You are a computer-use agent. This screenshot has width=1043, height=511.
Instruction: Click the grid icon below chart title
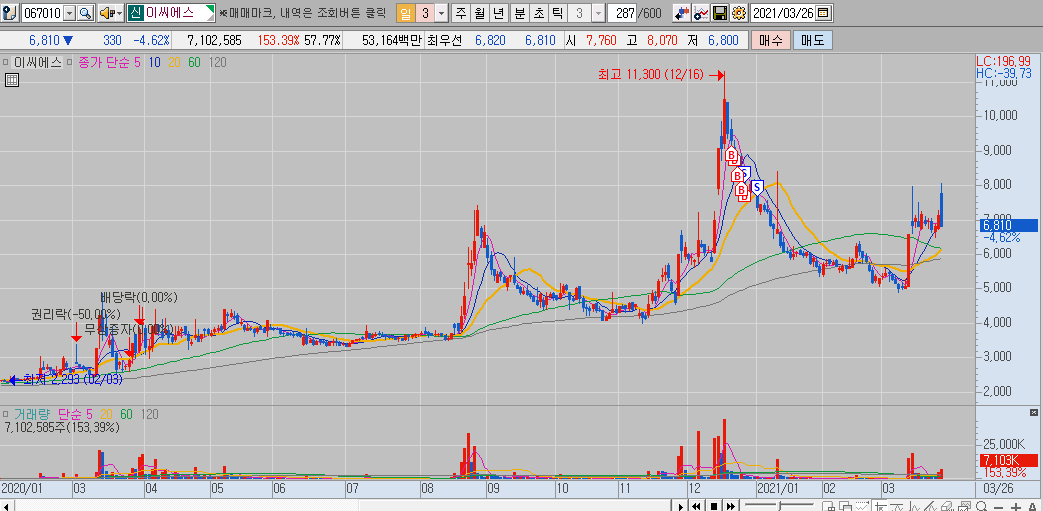tap(12, 81)
